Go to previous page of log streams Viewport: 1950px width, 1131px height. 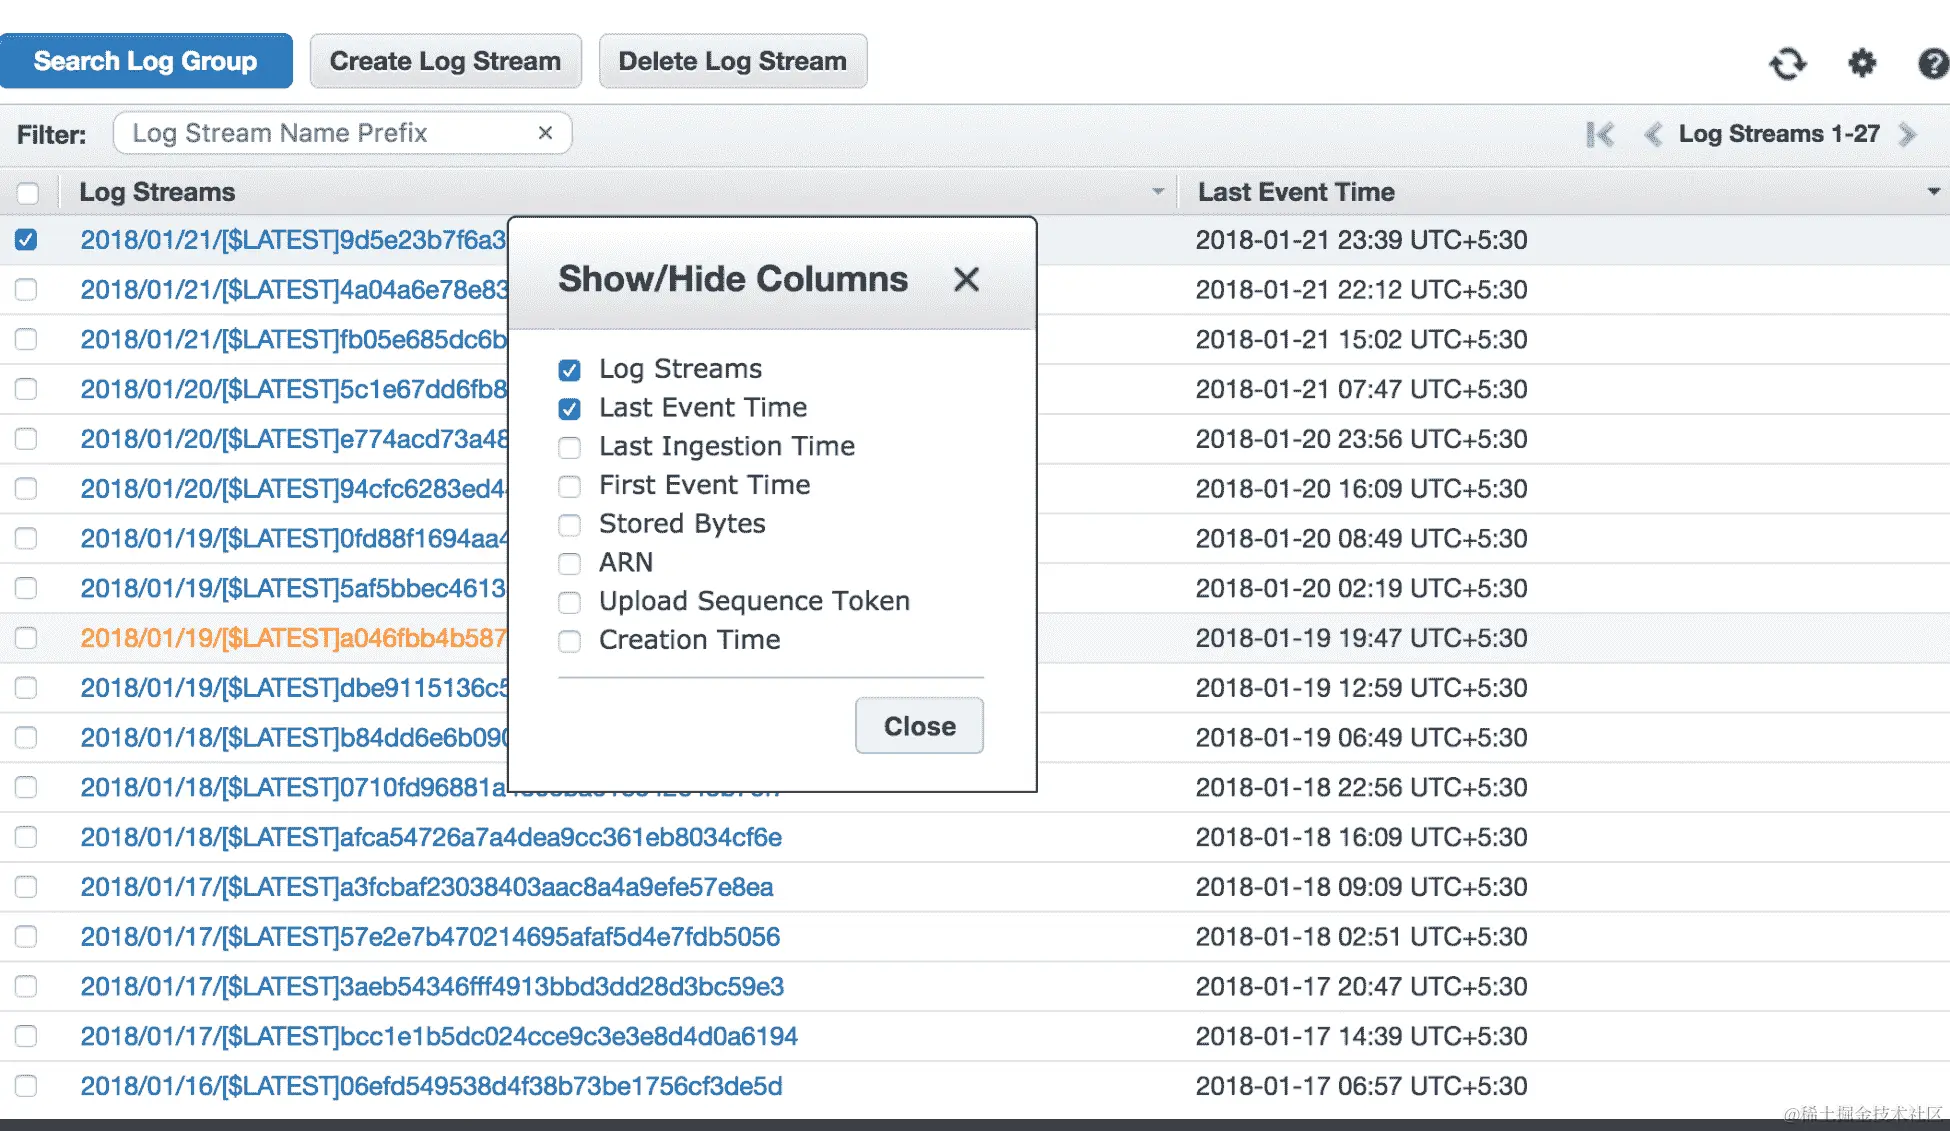point(1653,134)
